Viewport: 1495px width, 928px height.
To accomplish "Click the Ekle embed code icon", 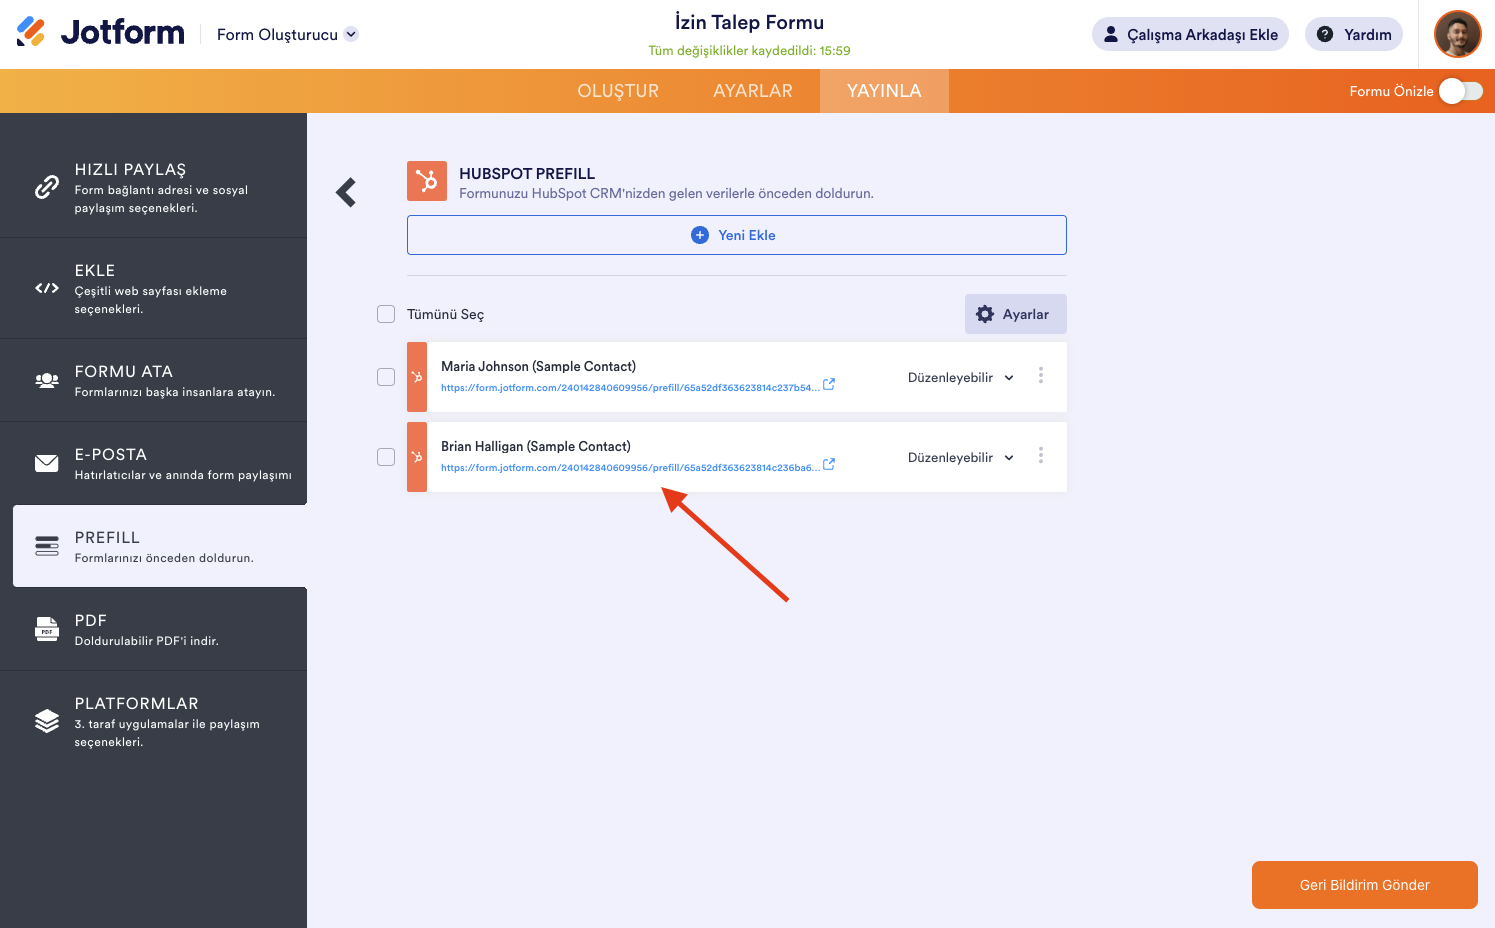I will (47, 288).
